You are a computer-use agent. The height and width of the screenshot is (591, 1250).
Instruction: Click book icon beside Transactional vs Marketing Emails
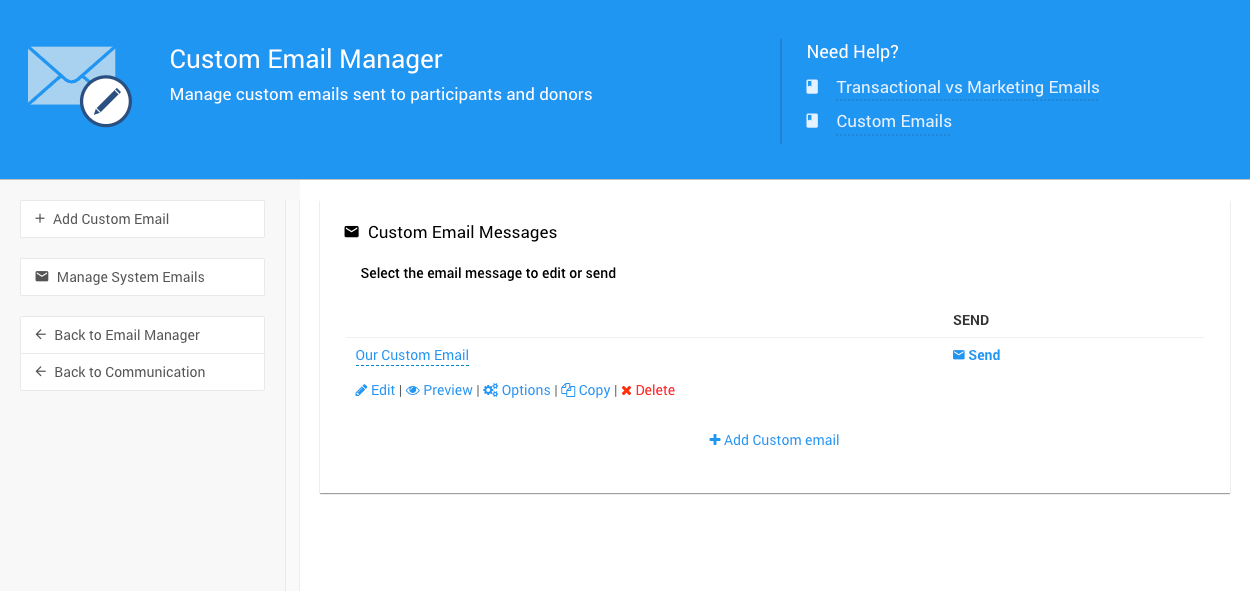[812, 87]
